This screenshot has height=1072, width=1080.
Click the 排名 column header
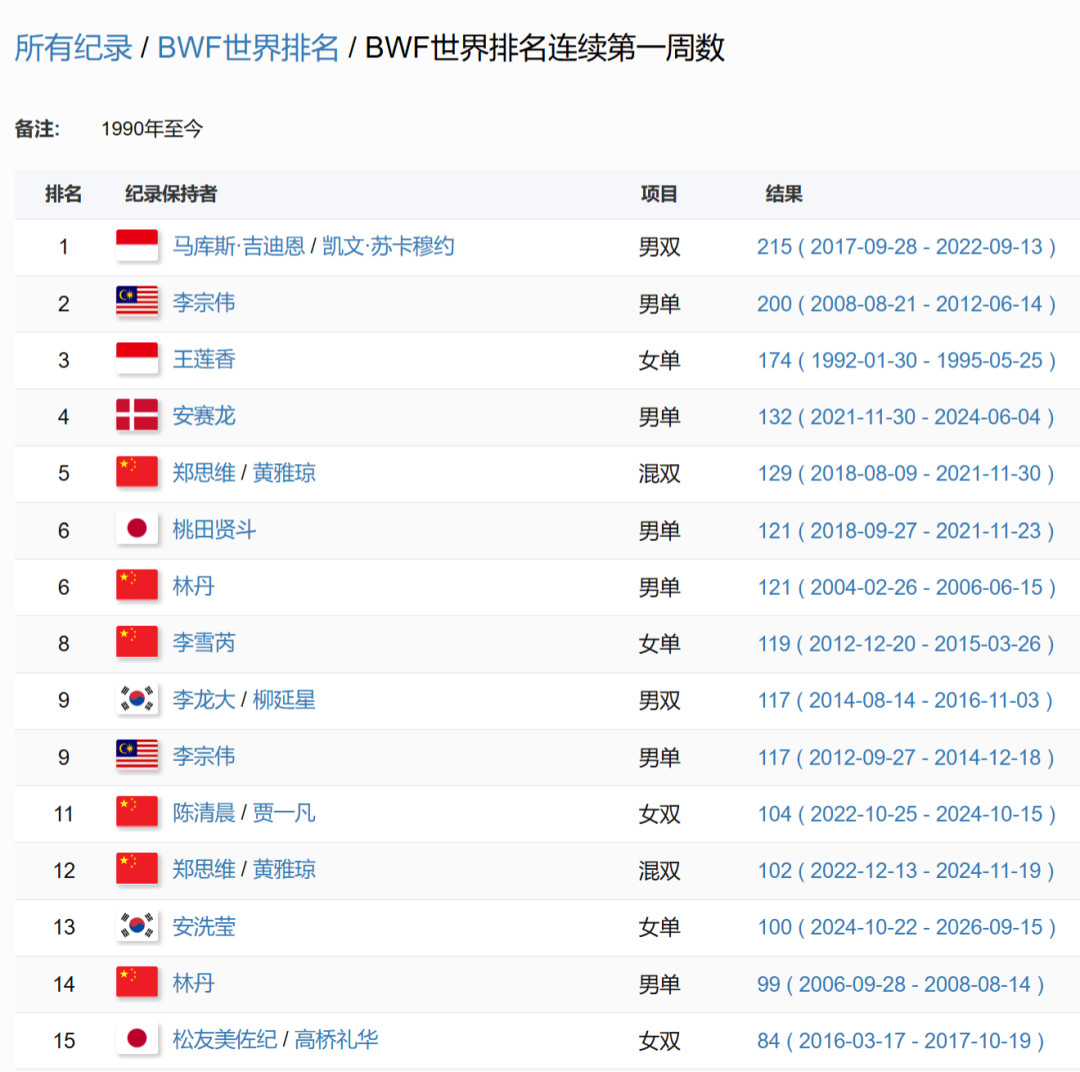(63, 194)
